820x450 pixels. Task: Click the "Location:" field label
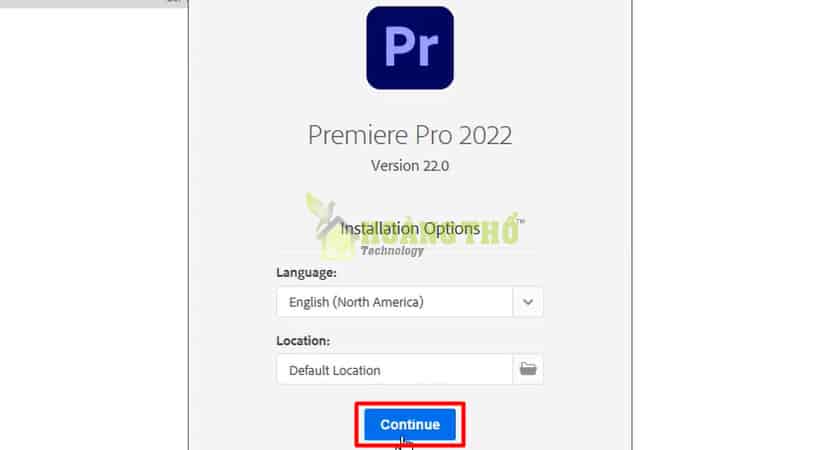click(303, 341)
